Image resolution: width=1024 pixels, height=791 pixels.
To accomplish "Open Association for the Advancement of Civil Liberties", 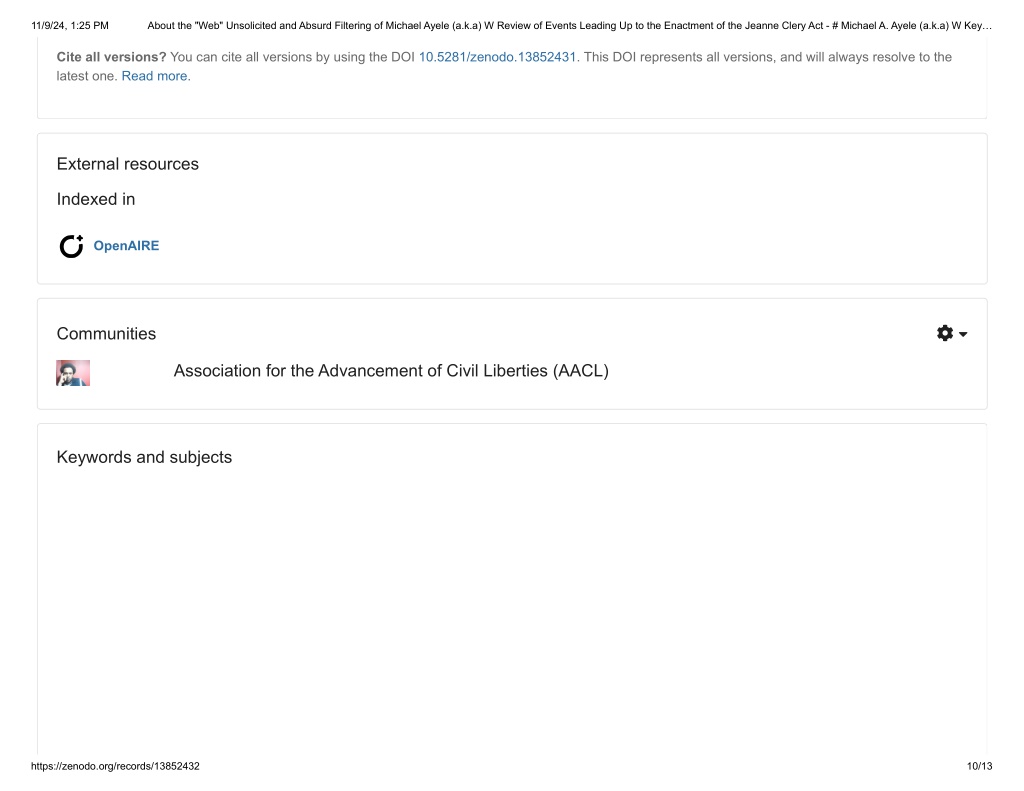I will click(x=391, y=370).
